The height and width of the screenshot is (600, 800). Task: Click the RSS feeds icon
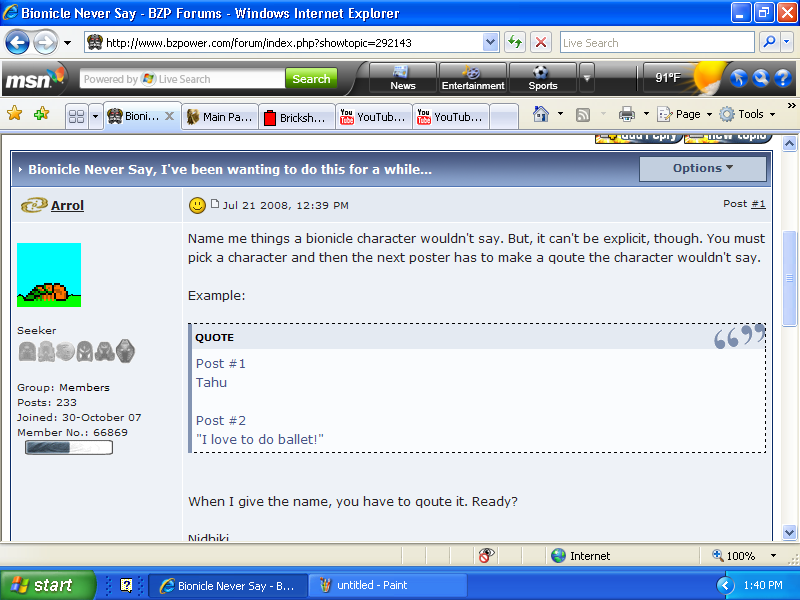point(583,114)
